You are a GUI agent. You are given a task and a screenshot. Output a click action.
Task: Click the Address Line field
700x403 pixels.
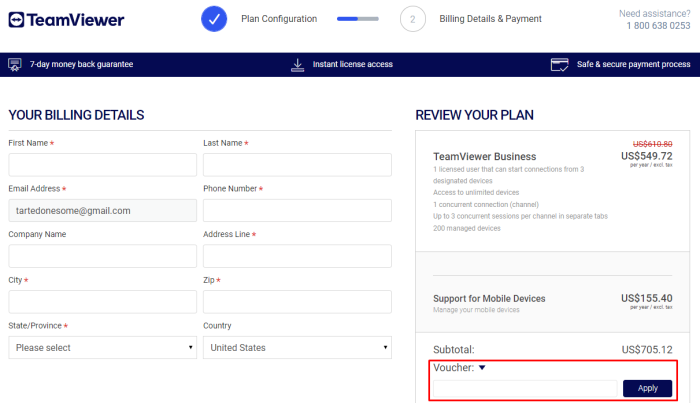(x=297, y=256)
